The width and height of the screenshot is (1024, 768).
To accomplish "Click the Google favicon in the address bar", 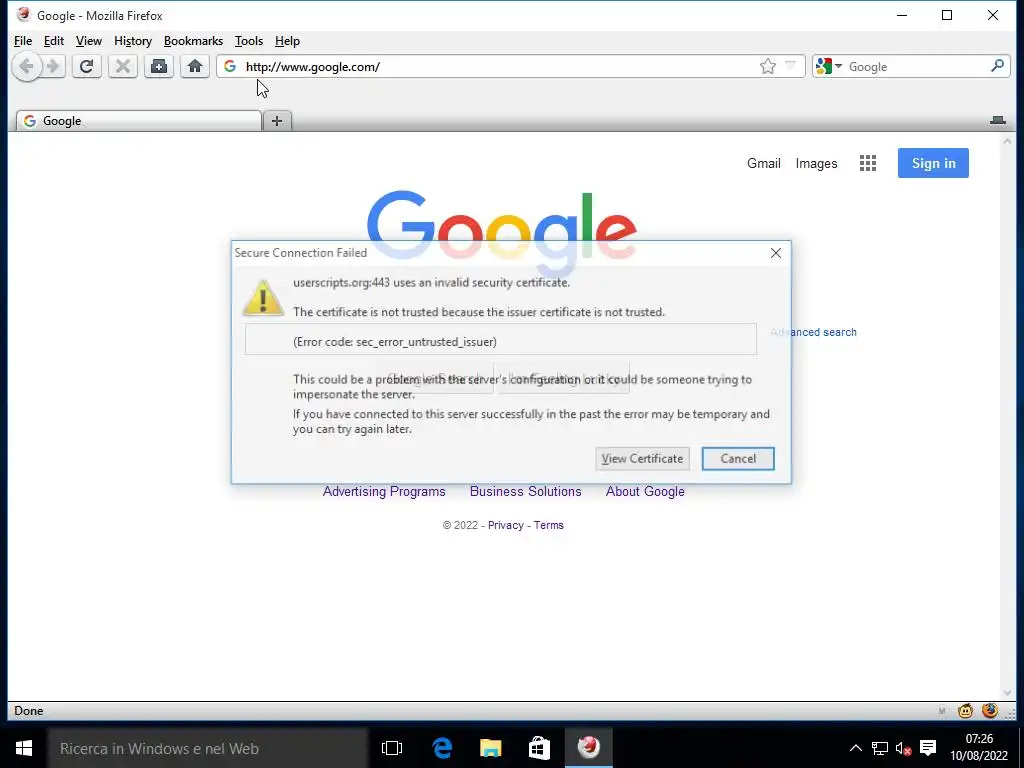I will [230, 67].
